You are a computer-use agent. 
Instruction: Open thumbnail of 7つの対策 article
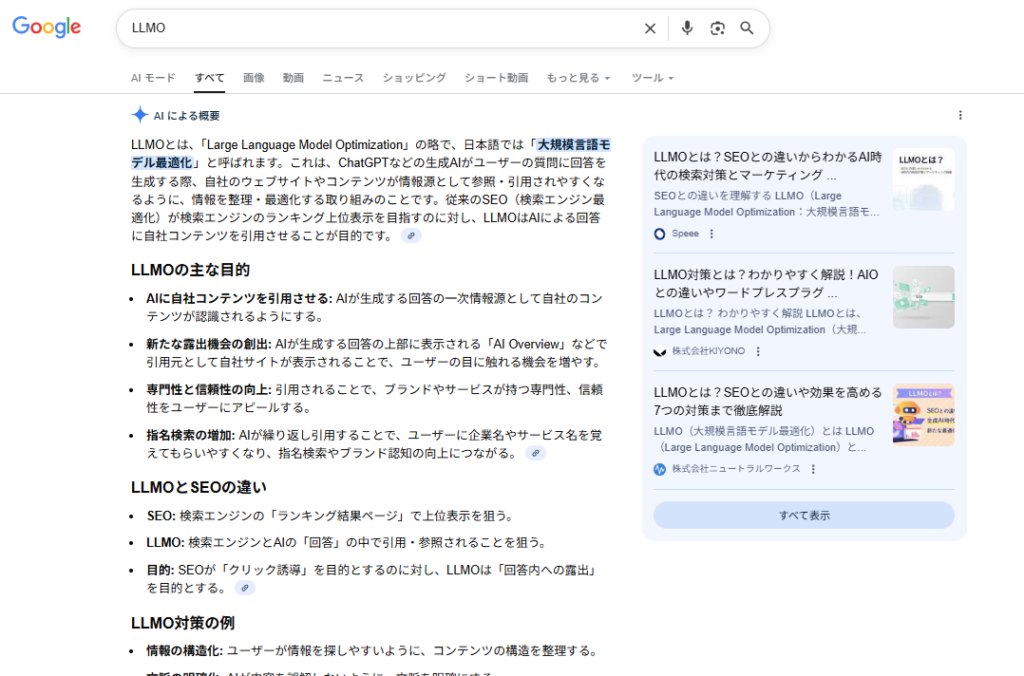tap(923, 414)
